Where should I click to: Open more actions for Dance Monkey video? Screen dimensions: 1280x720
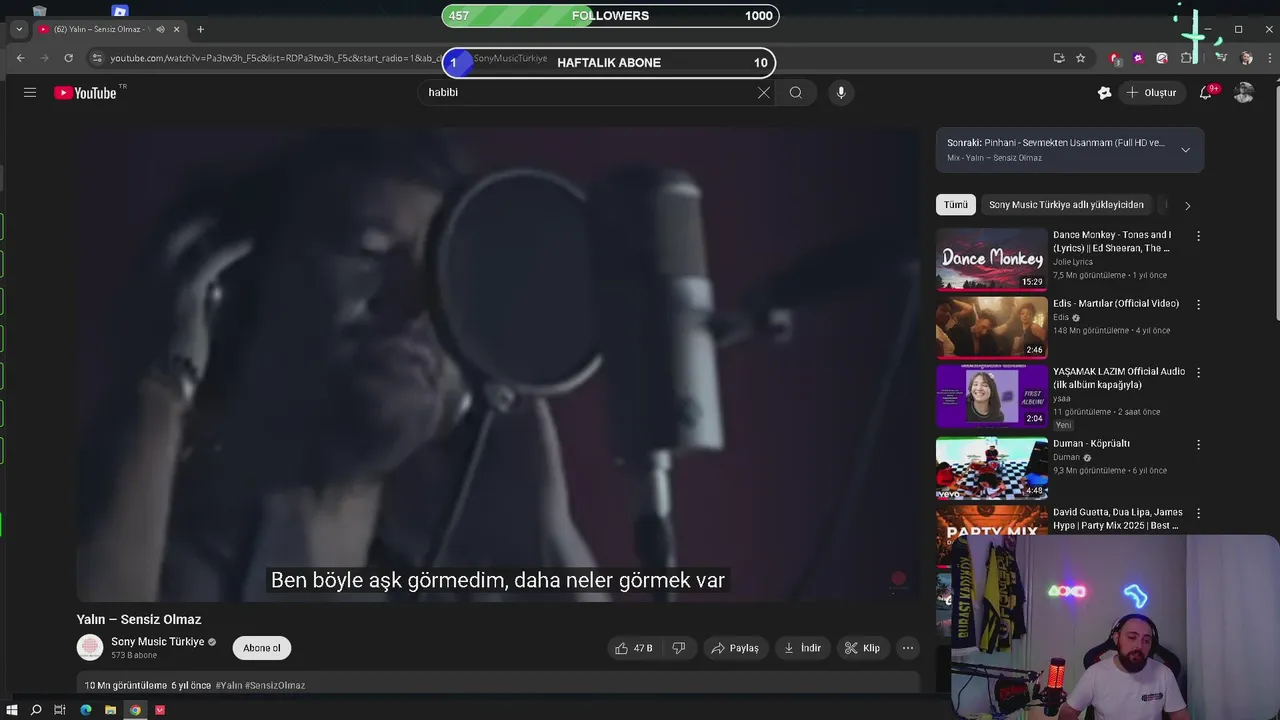pyautogui.click(x=1198, y=236)
